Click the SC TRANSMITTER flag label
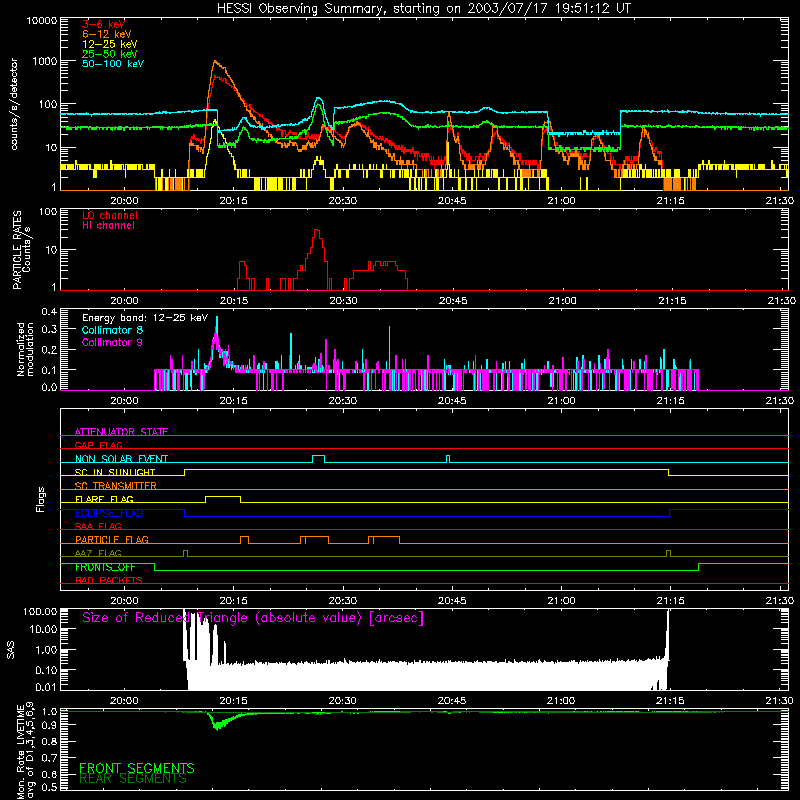 [x=116, y=486]
